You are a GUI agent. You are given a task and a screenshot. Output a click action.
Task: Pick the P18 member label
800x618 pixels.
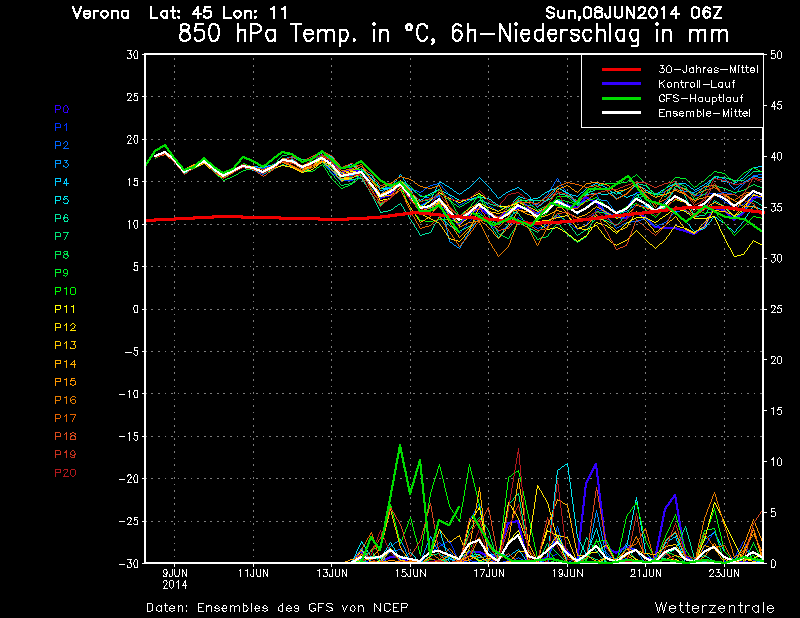65,436
